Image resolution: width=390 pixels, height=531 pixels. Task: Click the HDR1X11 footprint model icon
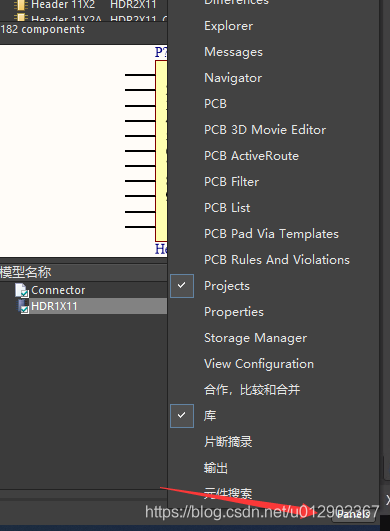[23, 306]
